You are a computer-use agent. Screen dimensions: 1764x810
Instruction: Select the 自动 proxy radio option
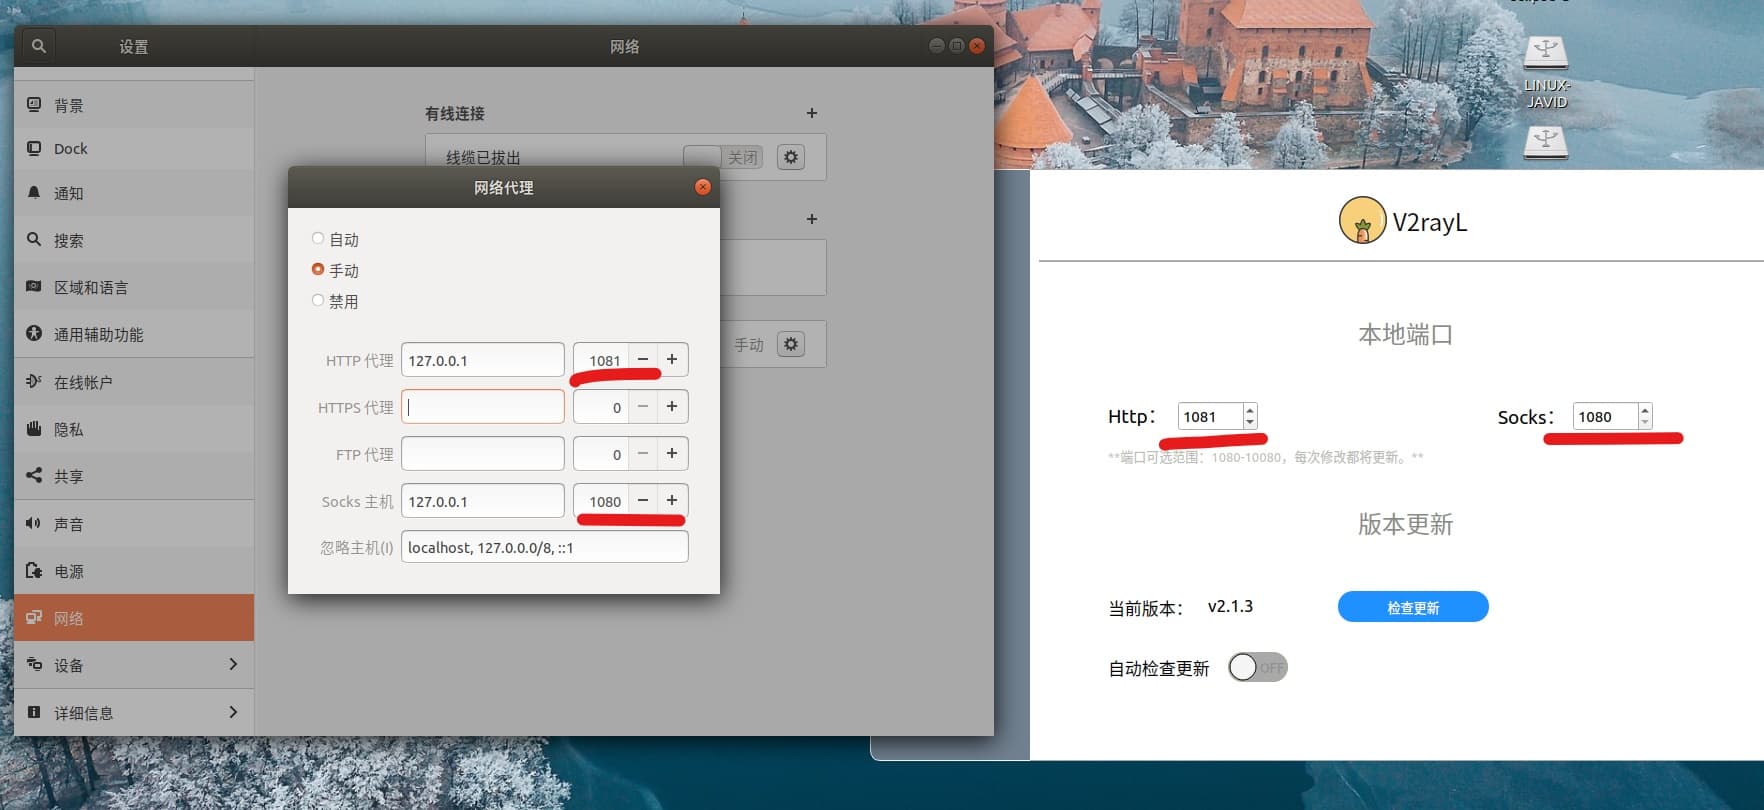318,239
